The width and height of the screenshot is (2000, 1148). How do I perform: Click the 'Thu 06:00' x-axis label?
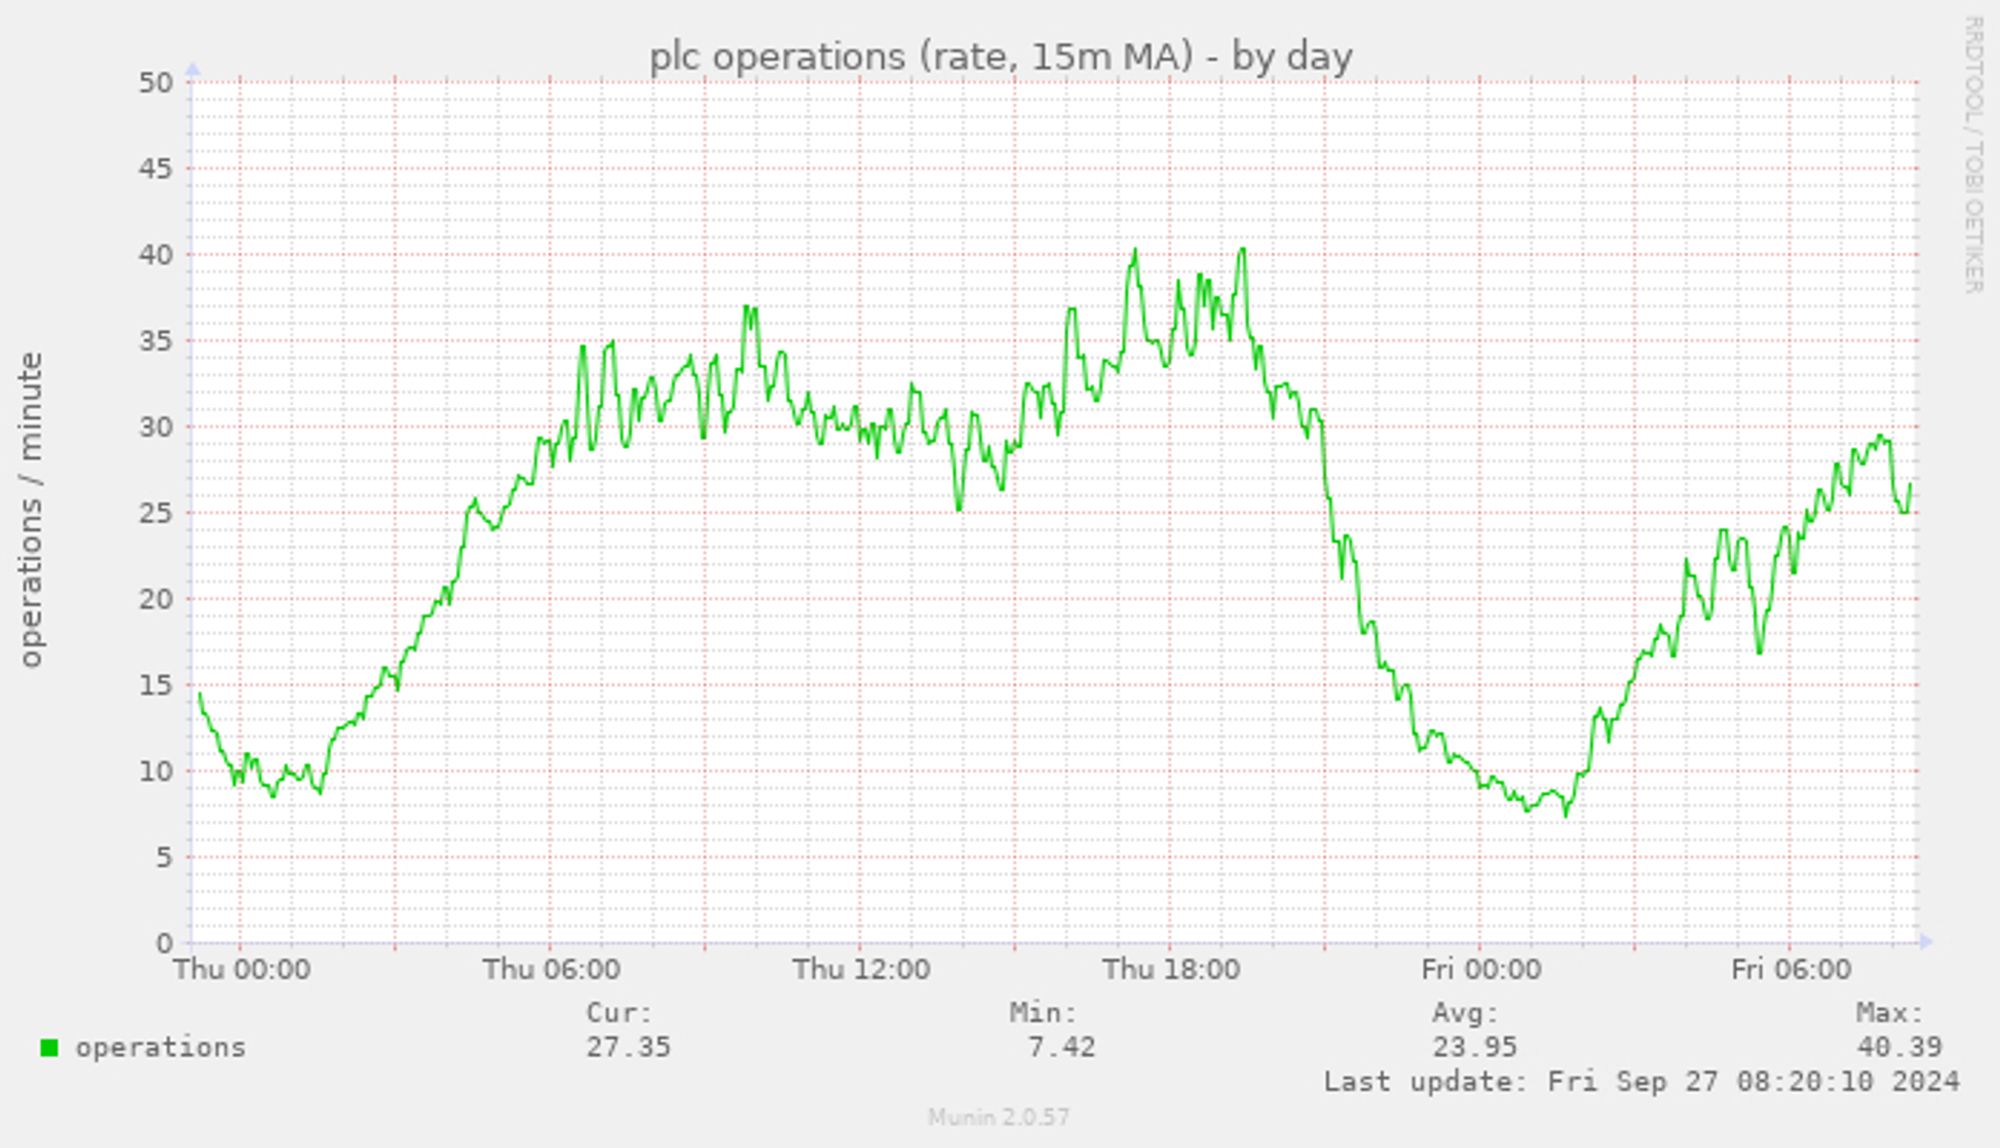[551, 969]
